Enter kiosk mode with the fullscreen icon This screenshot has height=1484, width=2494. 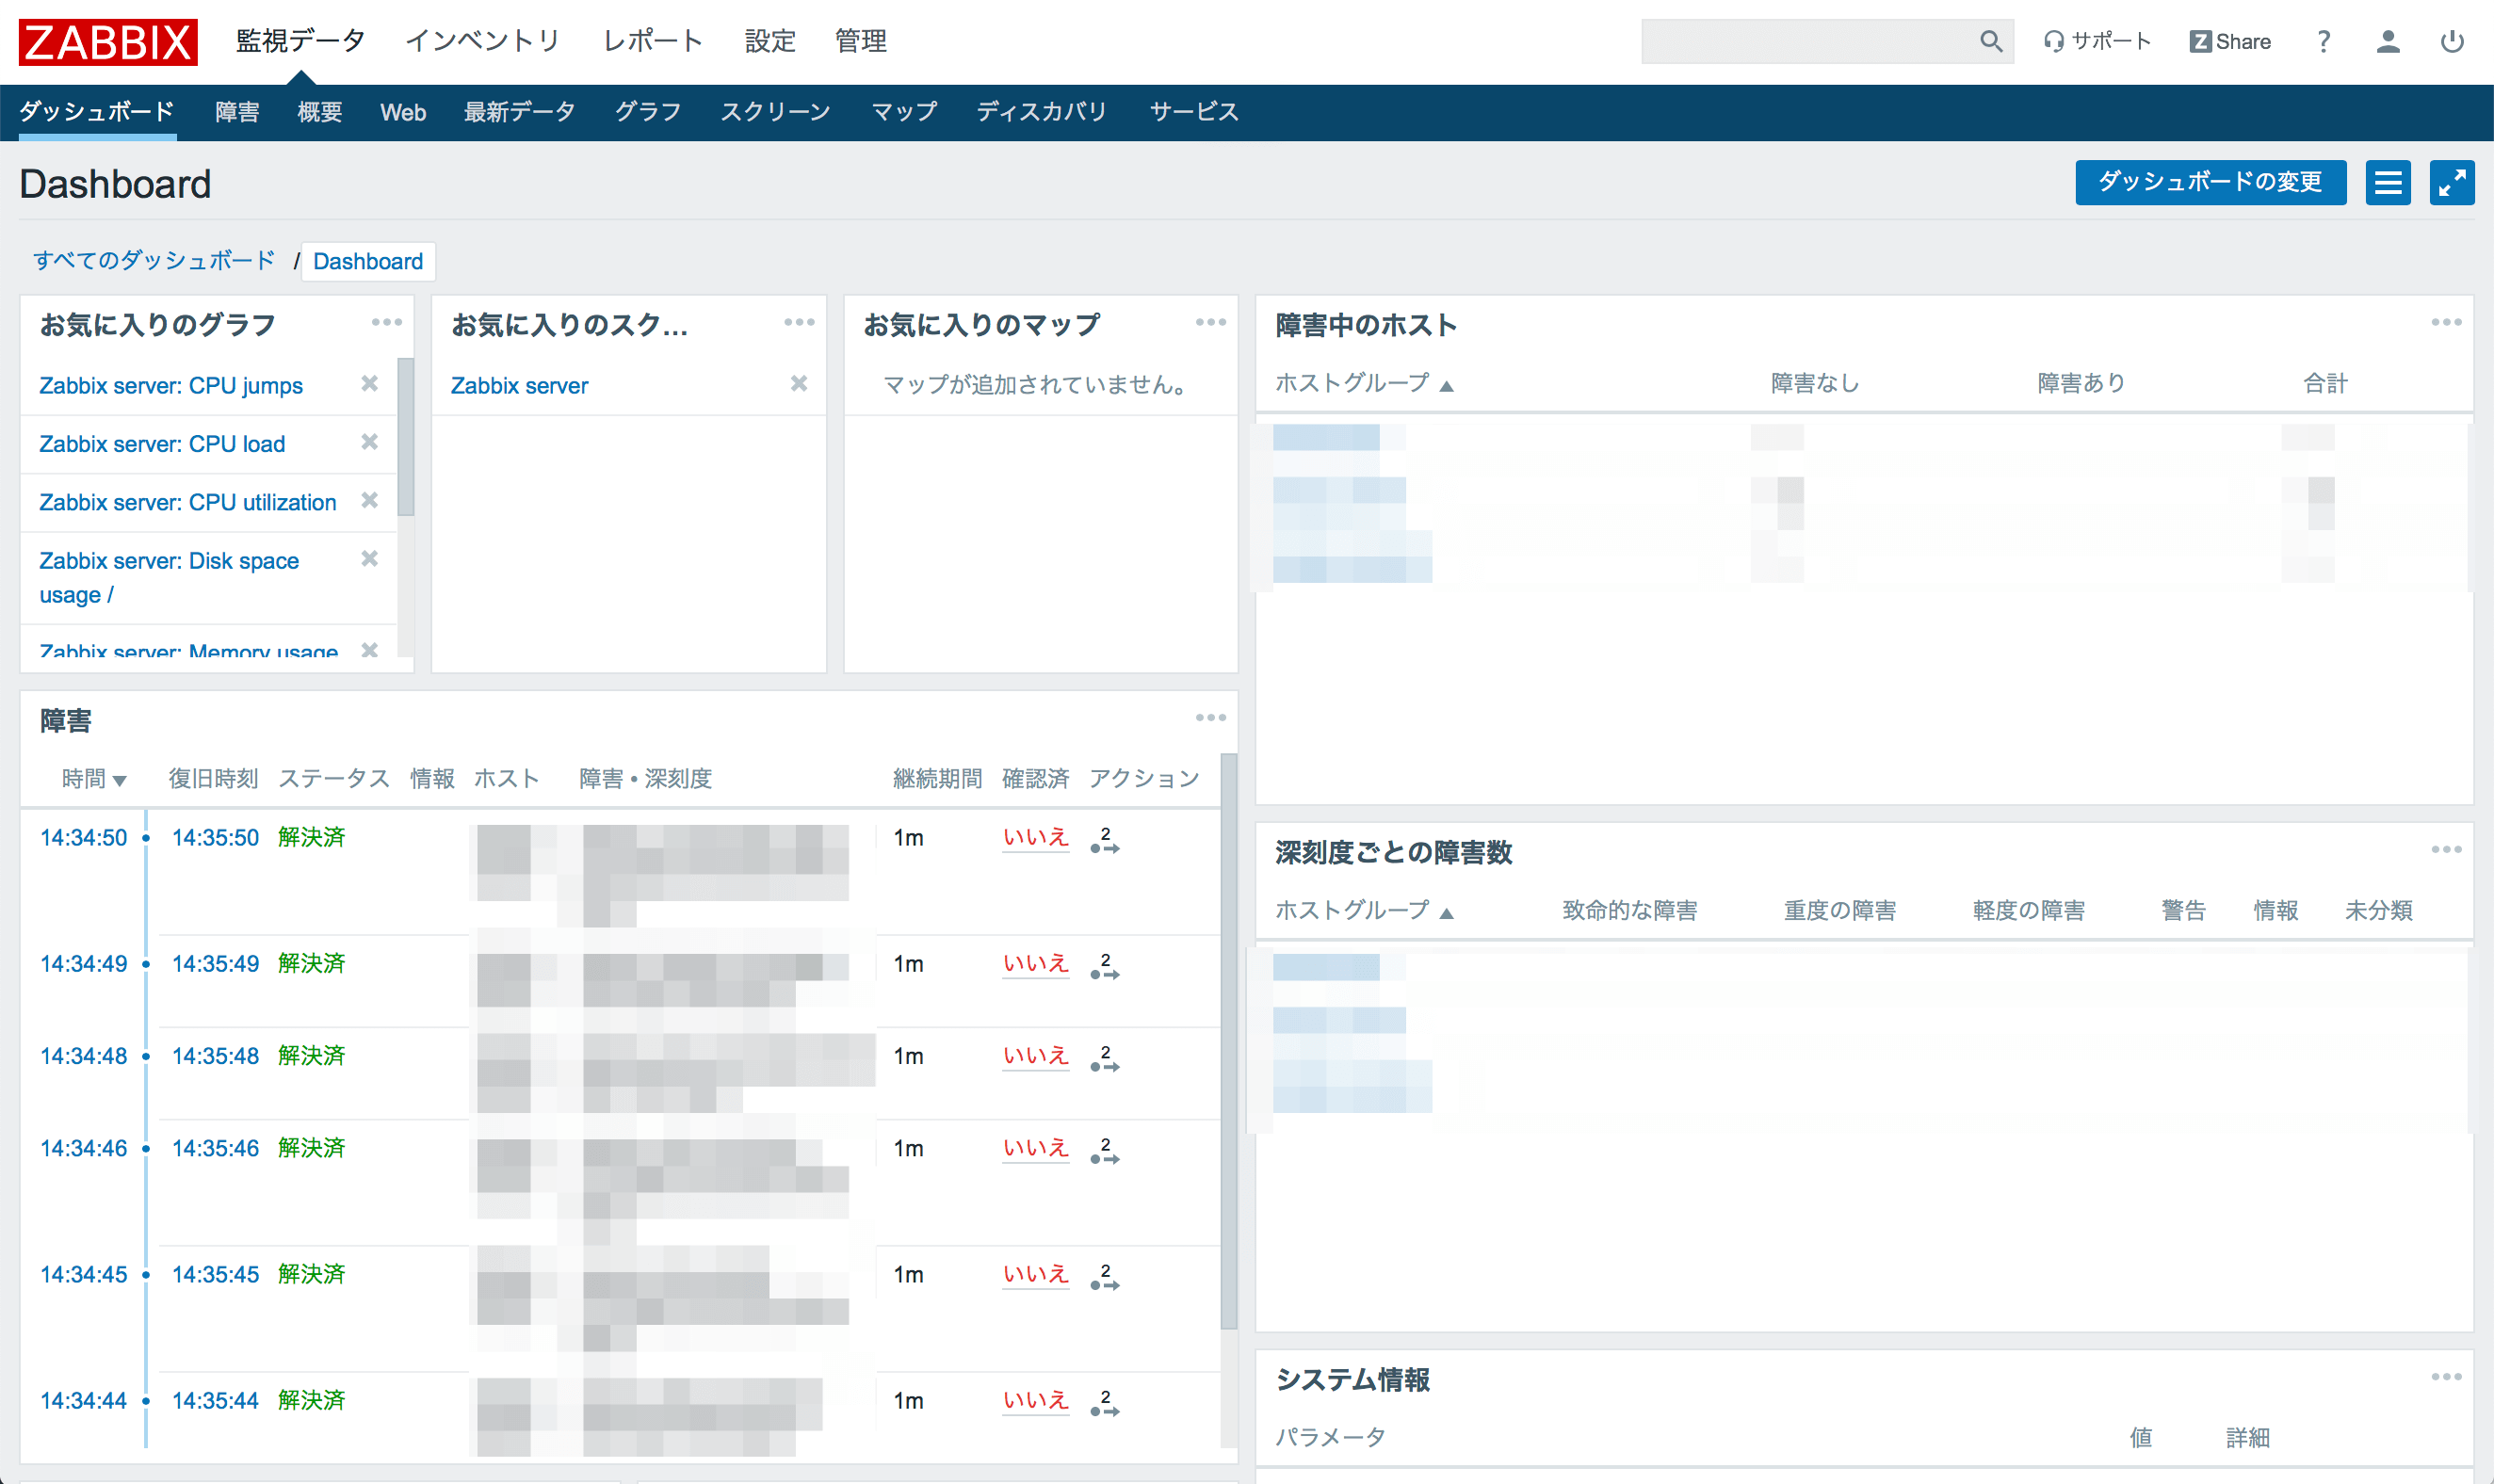pyautogui.click(x=2452, y=183)
